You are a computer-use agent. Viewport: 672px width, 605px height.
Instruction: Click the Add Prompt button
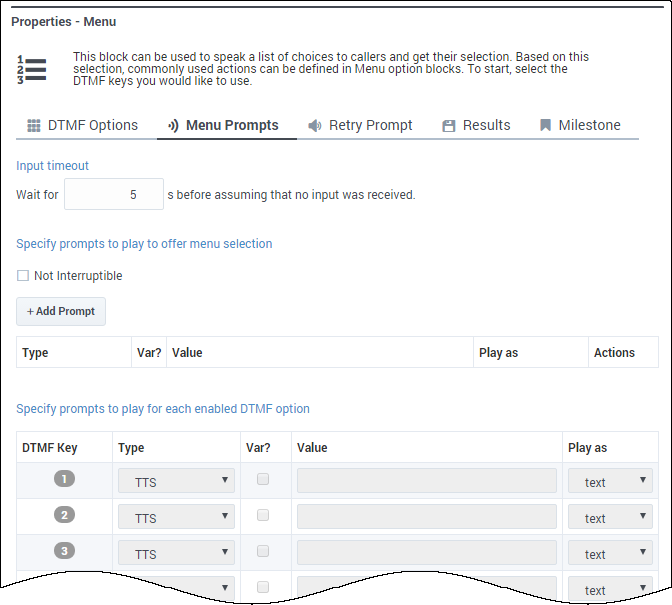61,311
